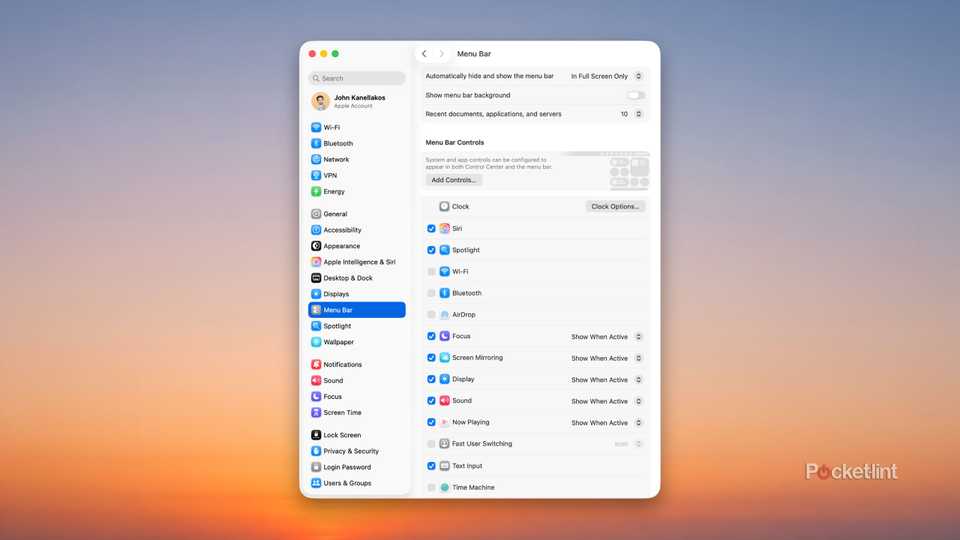Click the Search field in the sidebar

click(357, 78)
